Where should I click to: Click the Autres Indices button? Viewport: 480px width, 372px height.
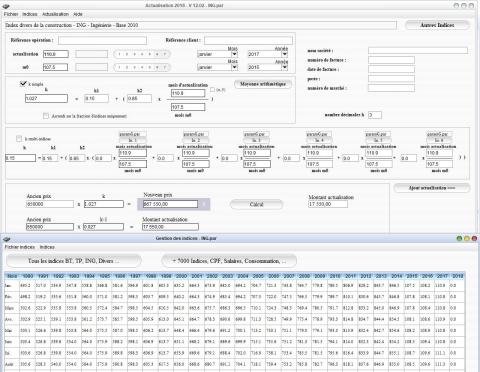point(437,25)
